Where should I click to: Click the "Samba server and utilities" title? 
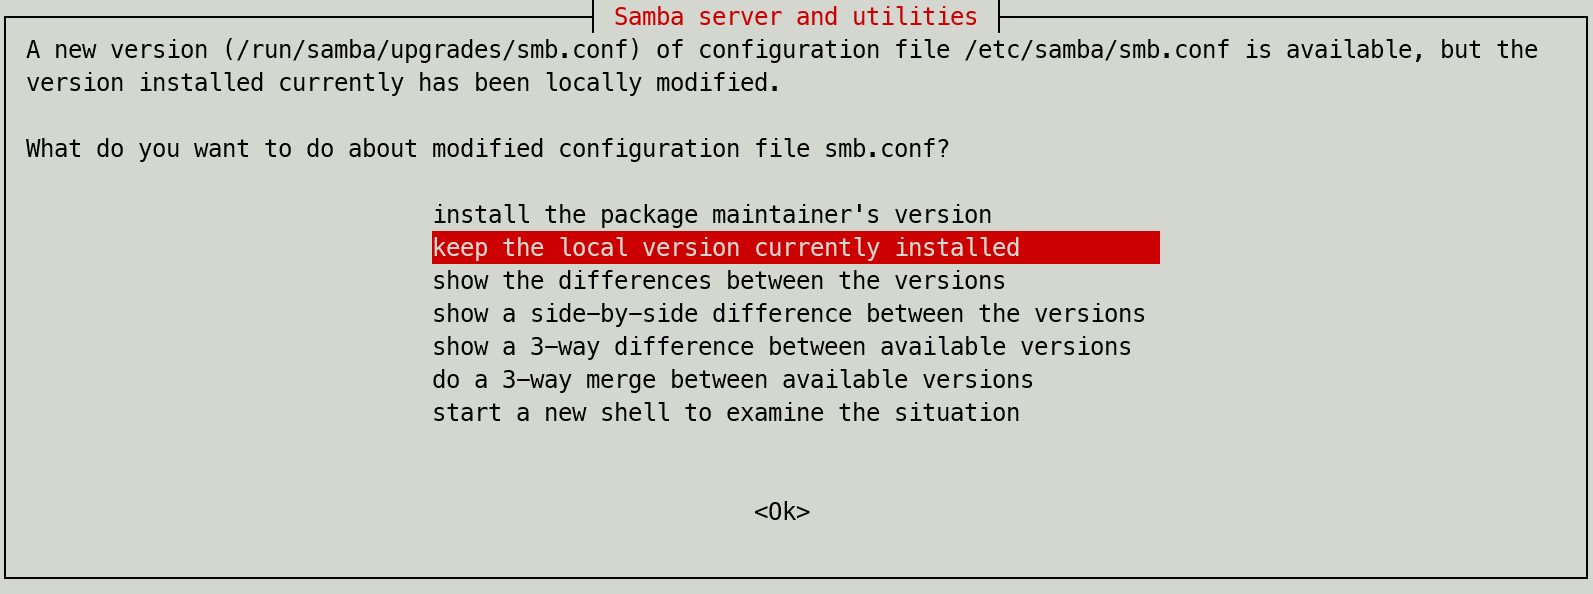pyautogui.click(x=795, y=16)
